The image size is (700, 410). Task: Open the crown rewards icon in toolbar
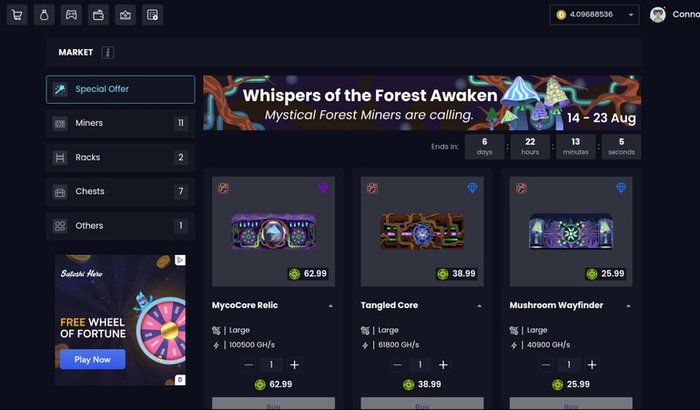[x=125, y=15]
